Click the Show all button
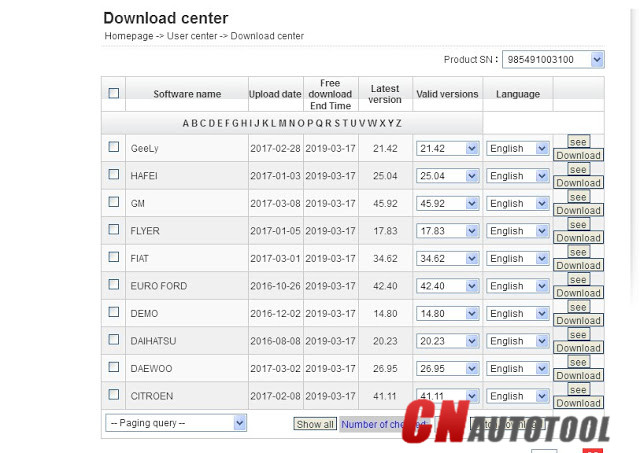Viewport: 640px width, 453px height. (x=315, y=424)
